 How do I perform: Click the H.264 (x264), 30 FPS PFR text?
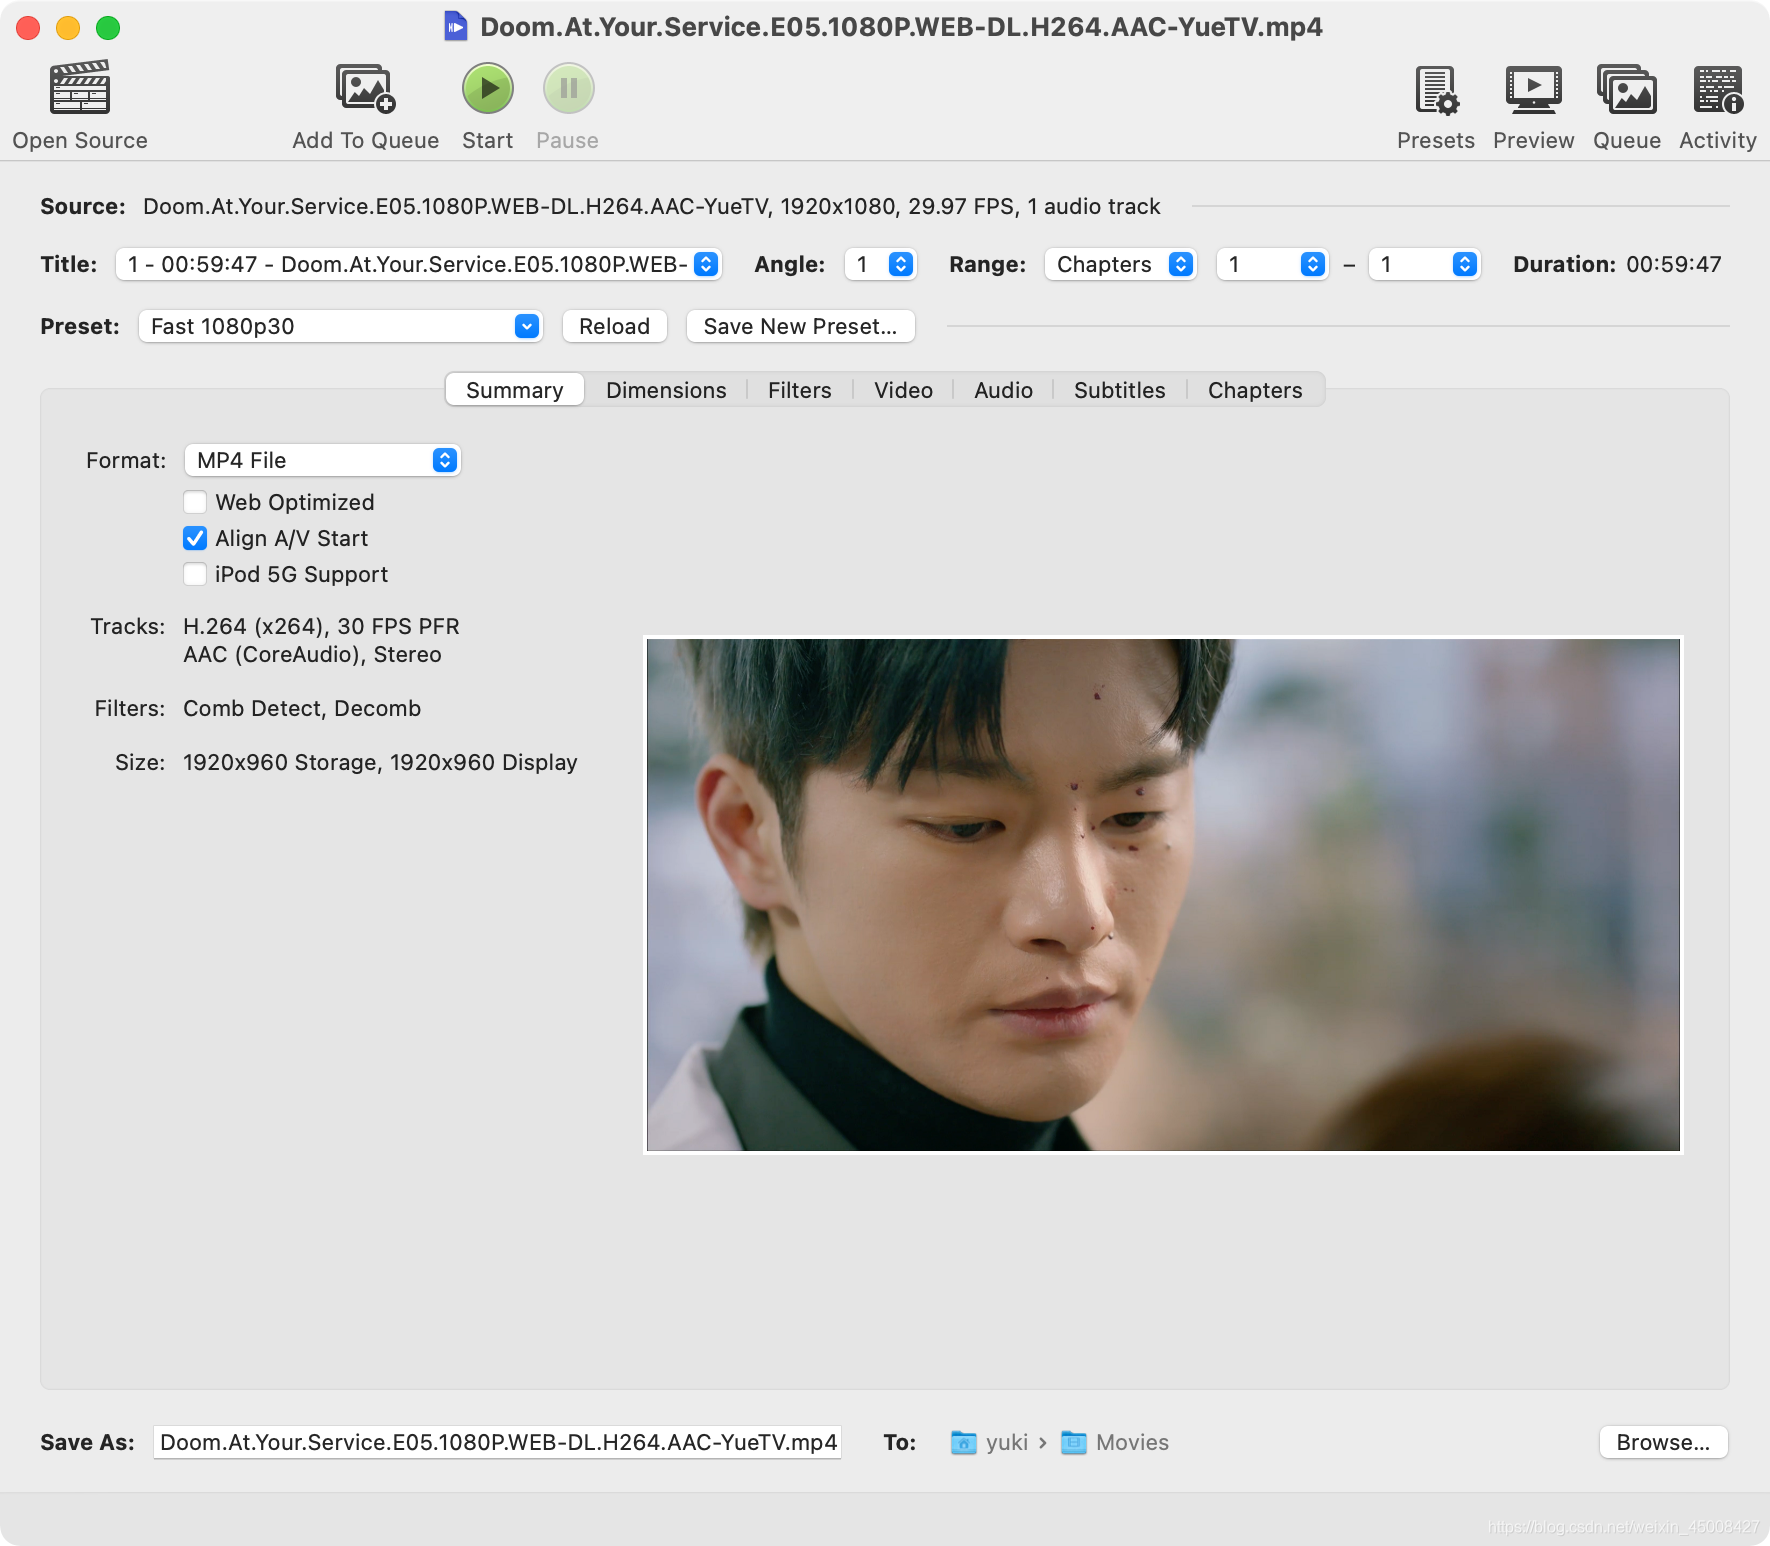[321, 626]
